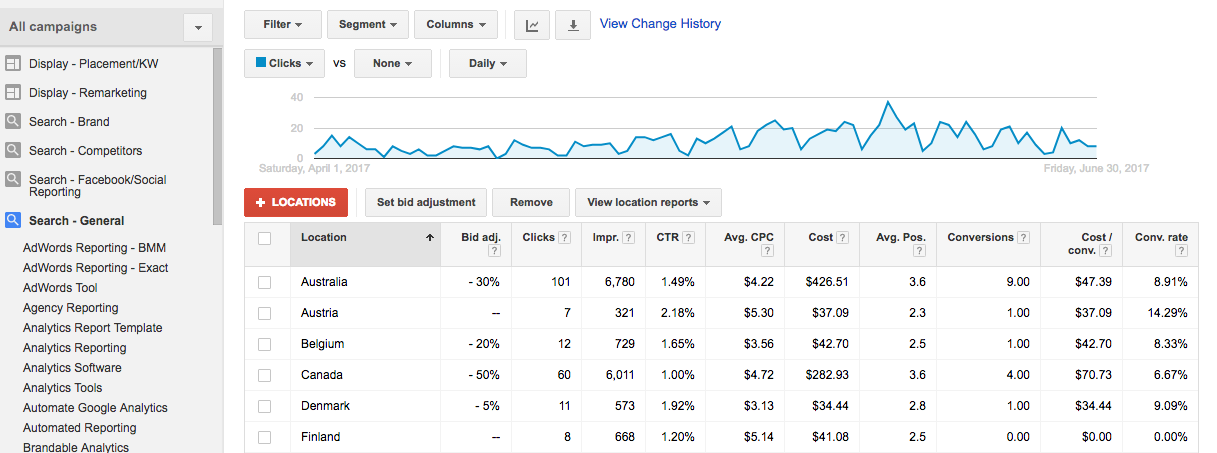
Task: Select the Search - General campaign
Action: click(76, 221)
